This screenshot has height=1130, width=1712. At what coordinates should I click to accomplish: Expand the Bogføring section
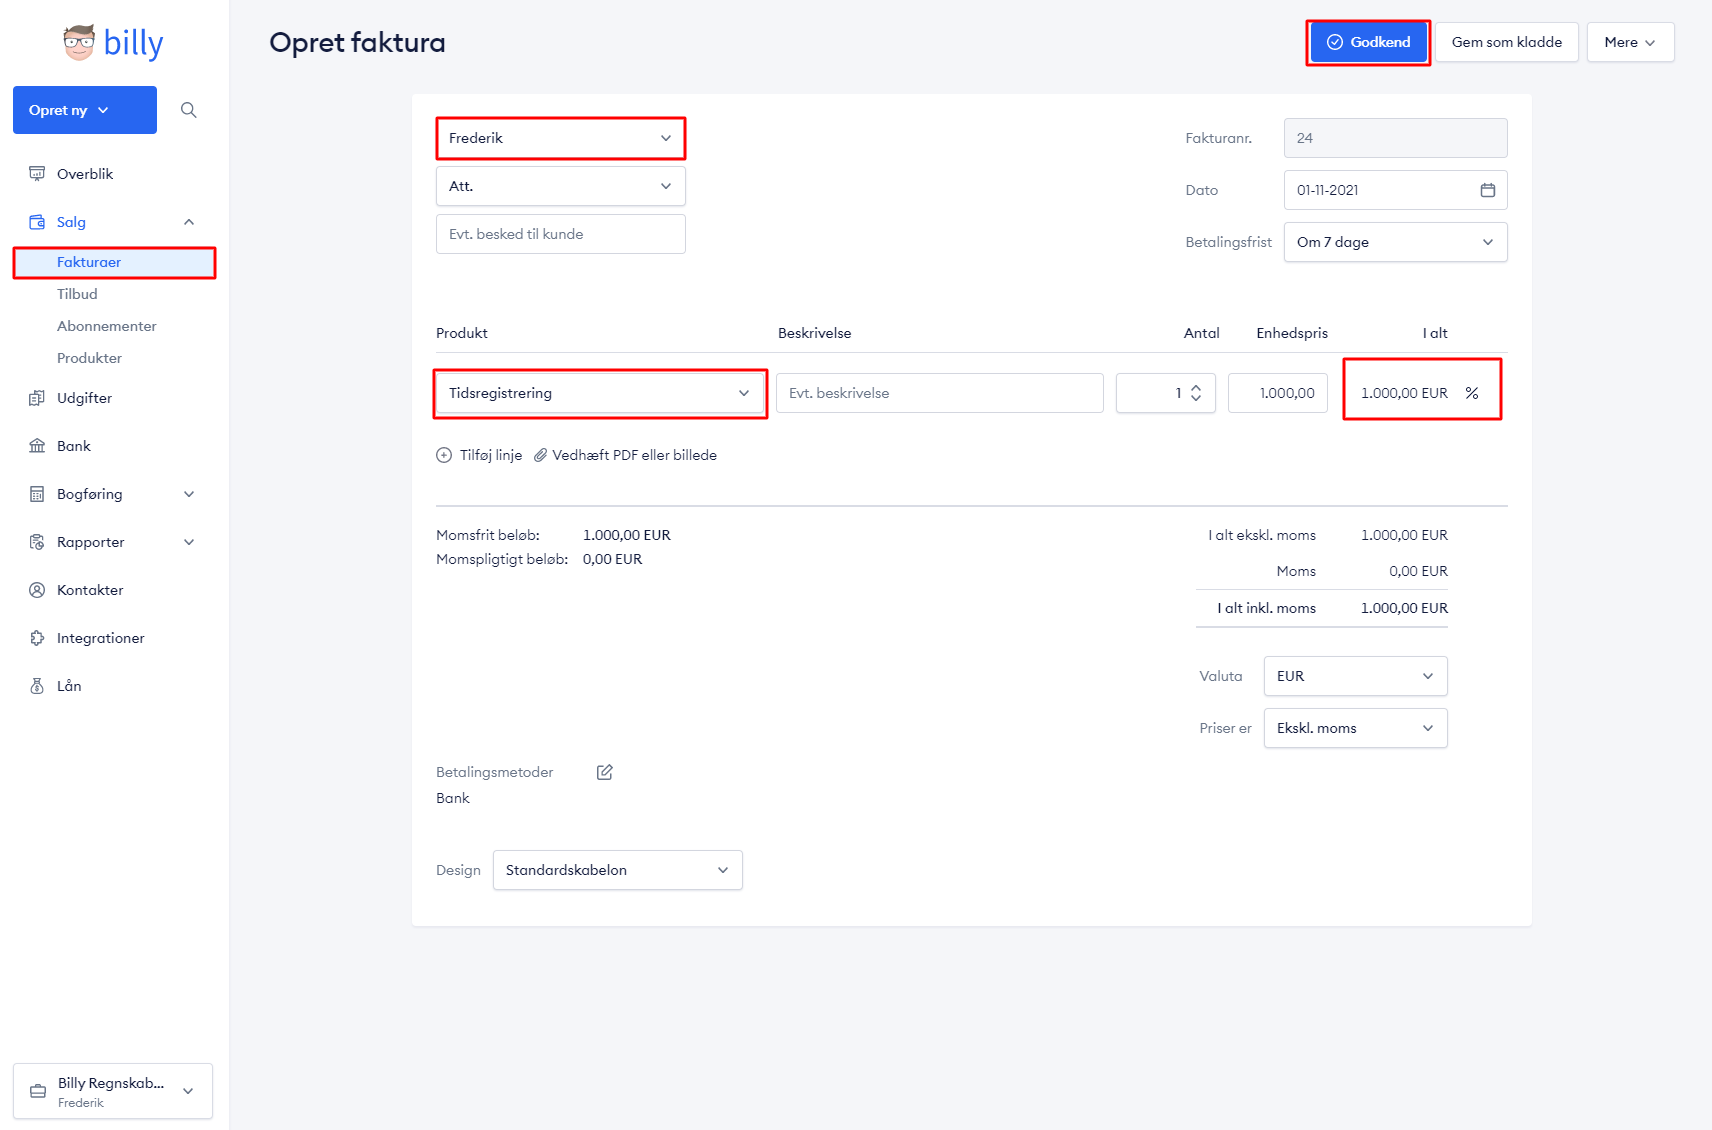[x=189, y=494]
